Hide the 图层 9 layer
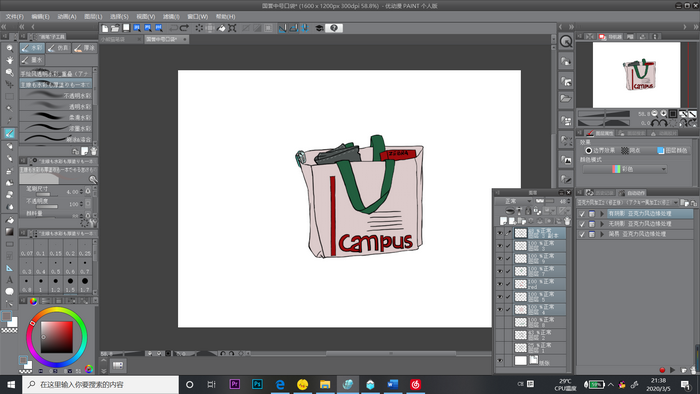 [500, 258]
